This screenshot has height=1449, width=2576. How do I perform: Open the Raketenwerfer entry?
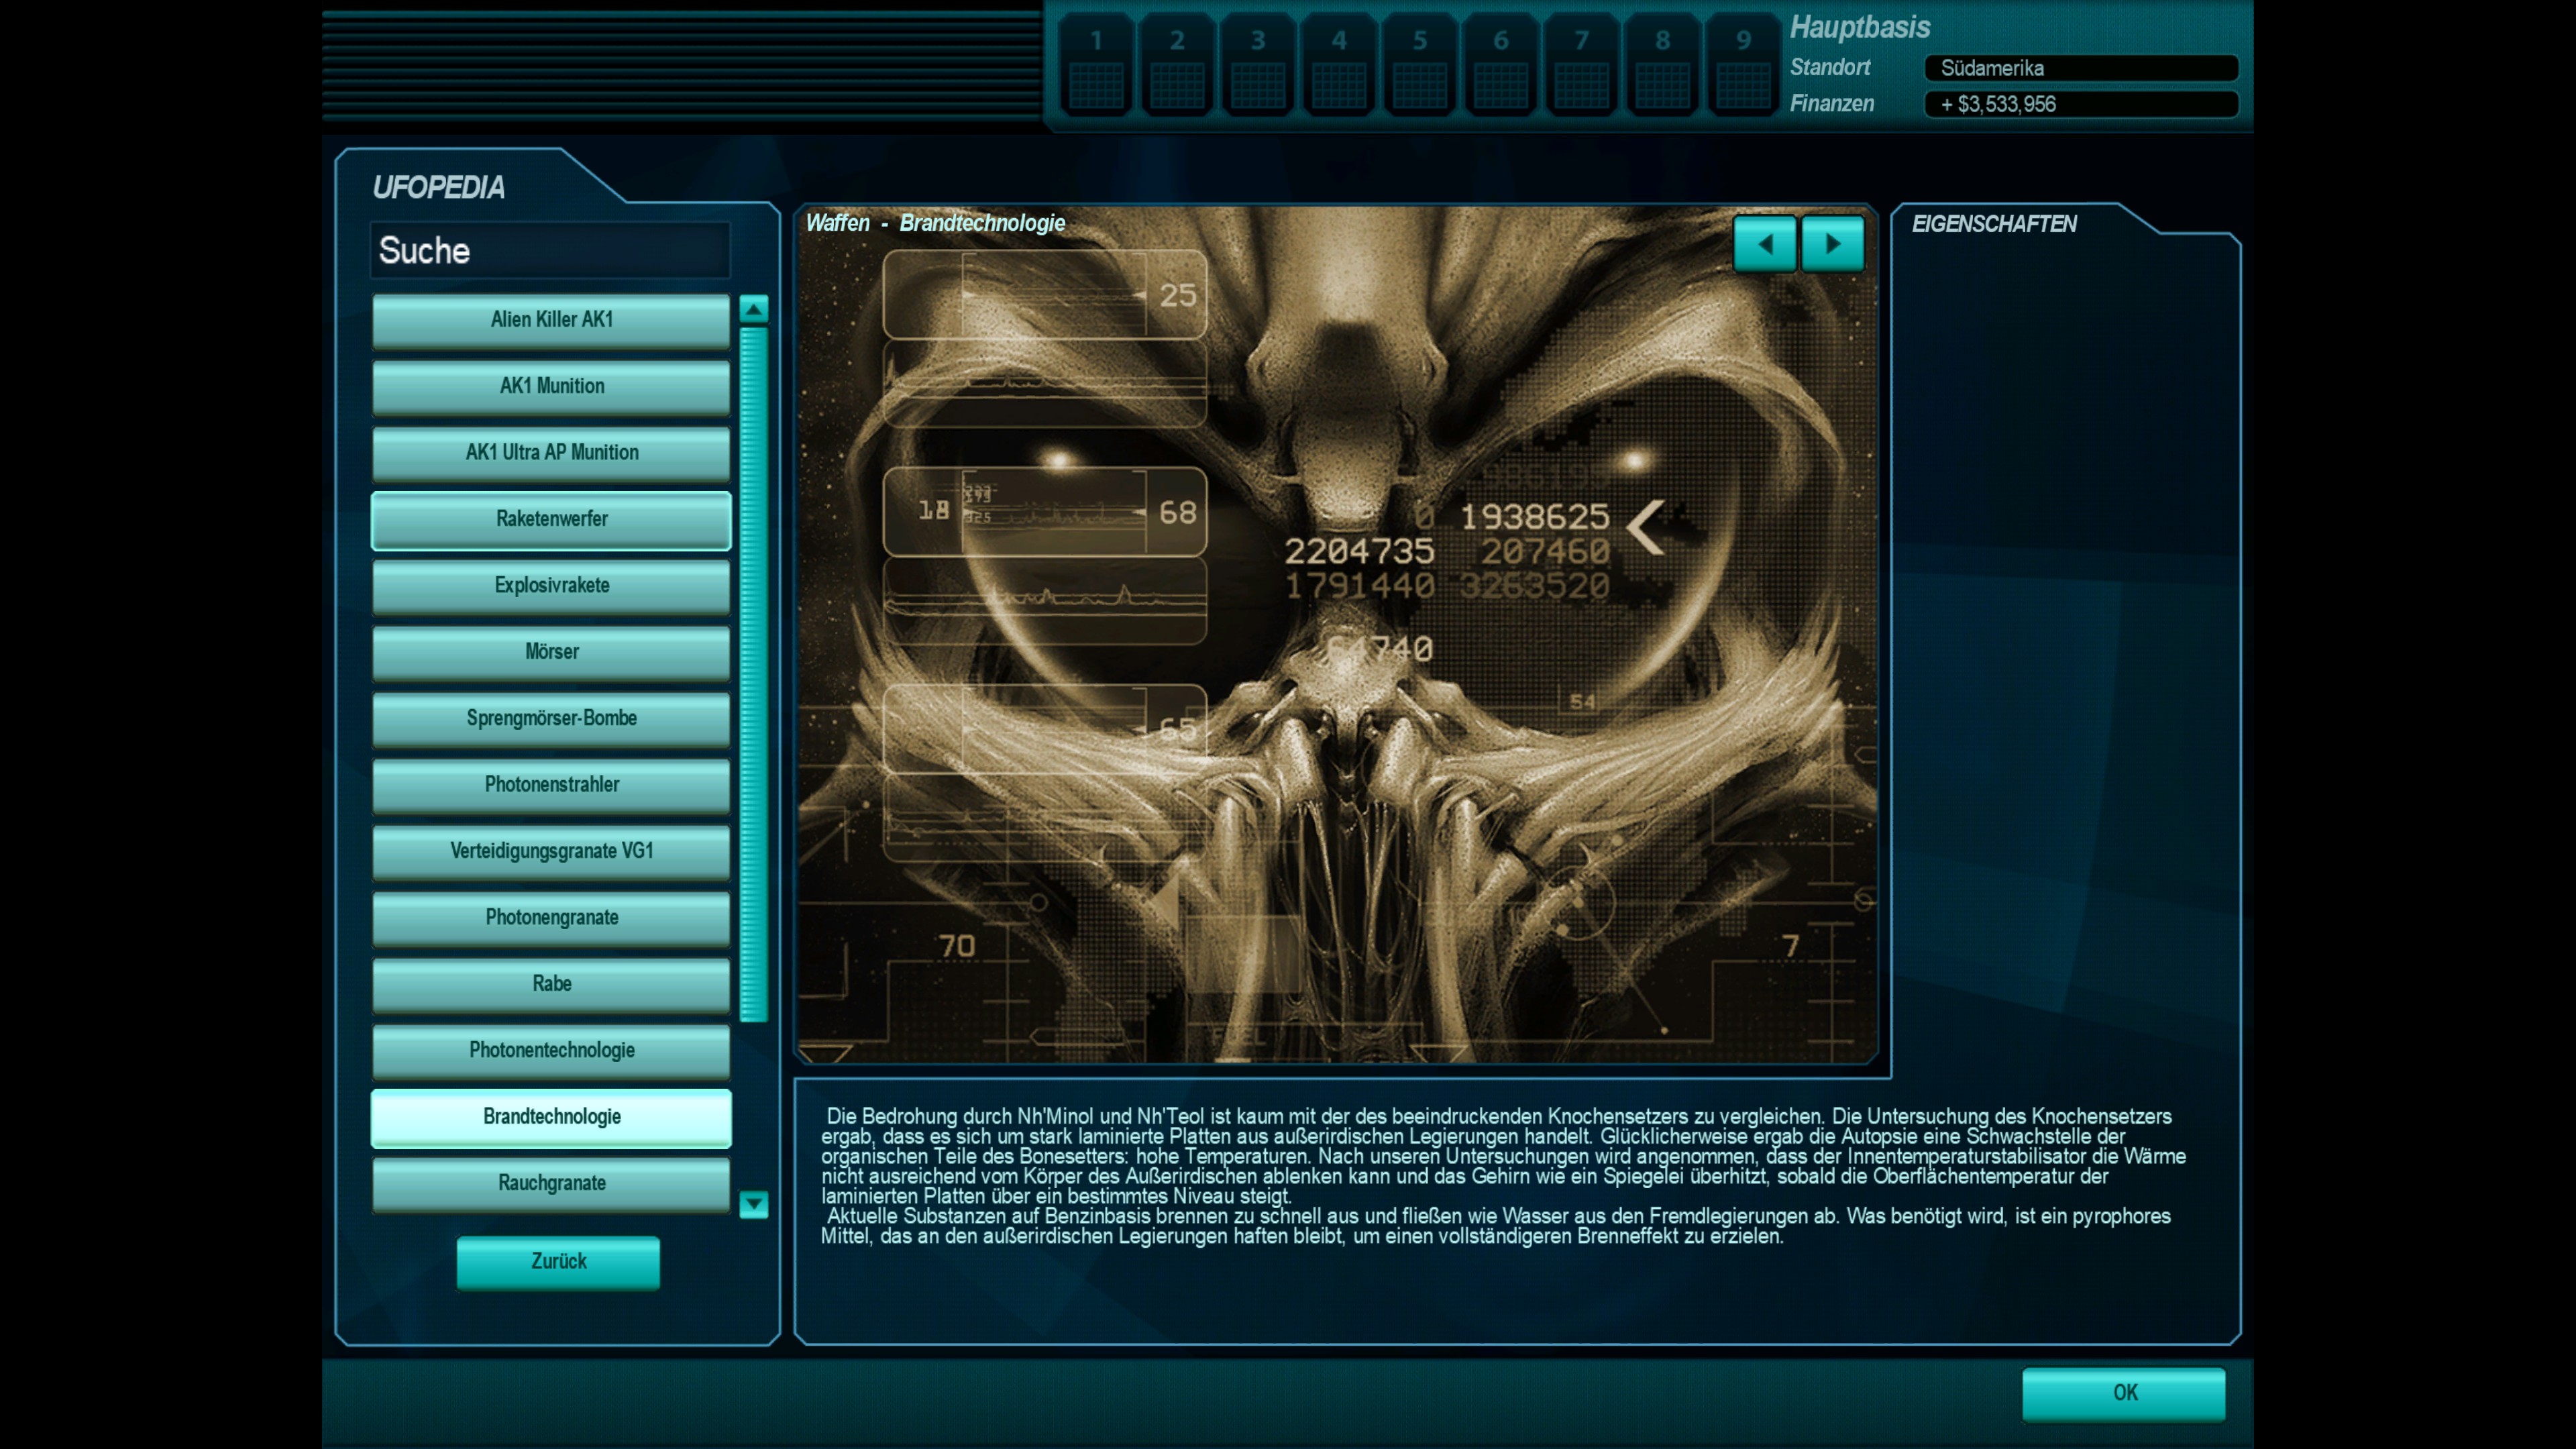pyautogui.click(x=551, y=519)
